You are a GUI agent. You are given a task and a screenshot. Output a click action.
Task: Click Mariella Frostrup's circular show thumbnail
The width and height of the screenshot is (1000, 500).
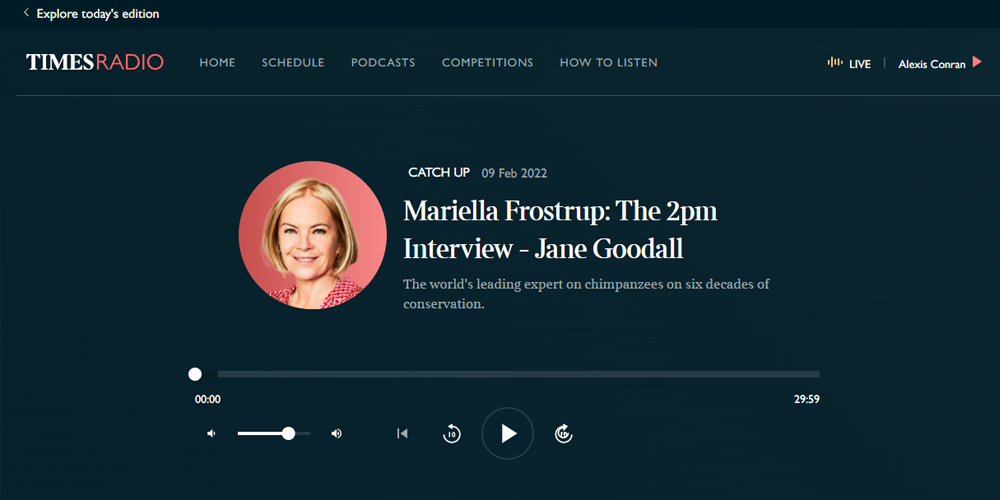pyautogui.click(x=313, y=235)
